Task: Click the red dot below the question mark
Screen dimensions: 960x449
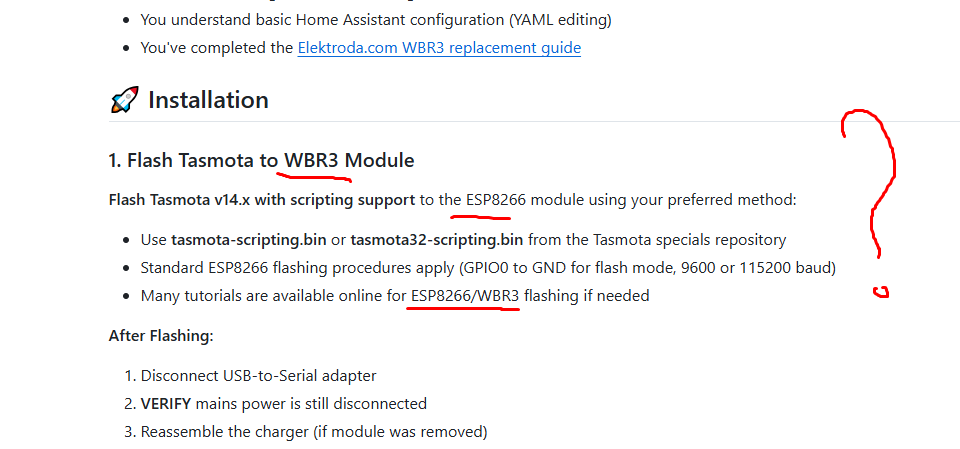Action: pos(881,292)
